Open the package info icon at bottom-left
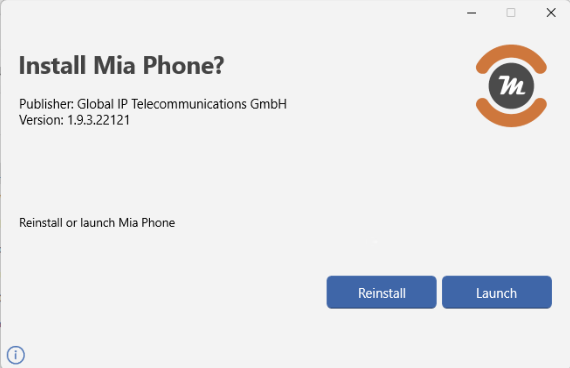 click(x=16, y=355)
